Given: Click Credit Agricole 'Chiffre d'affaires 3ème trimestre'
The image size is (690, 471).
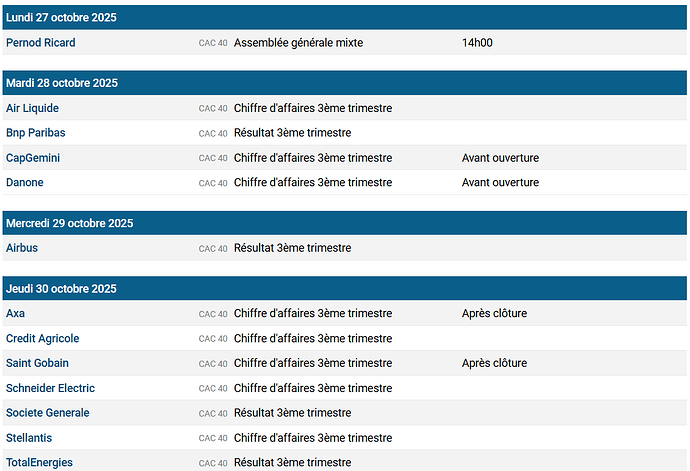Looking at the screenshot, I should (x=313, y=339).
